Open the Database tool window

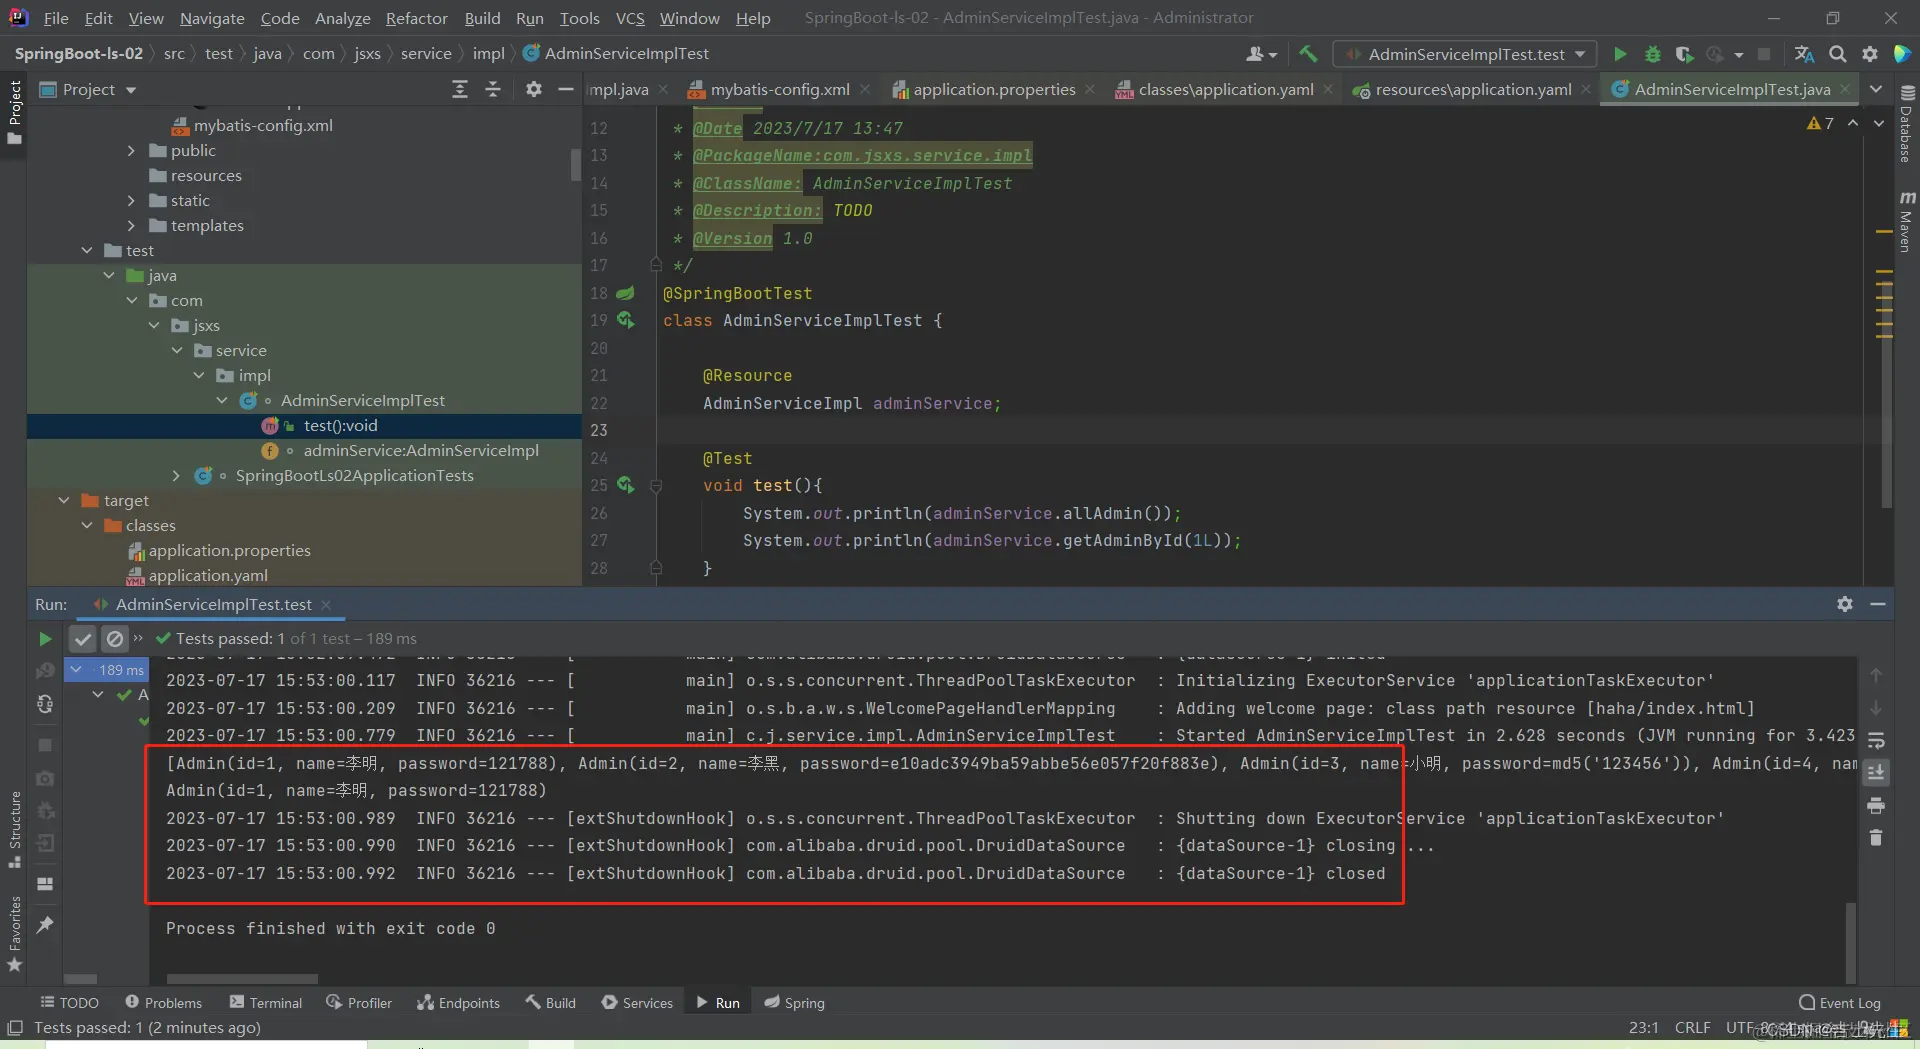pos(1907,124)
